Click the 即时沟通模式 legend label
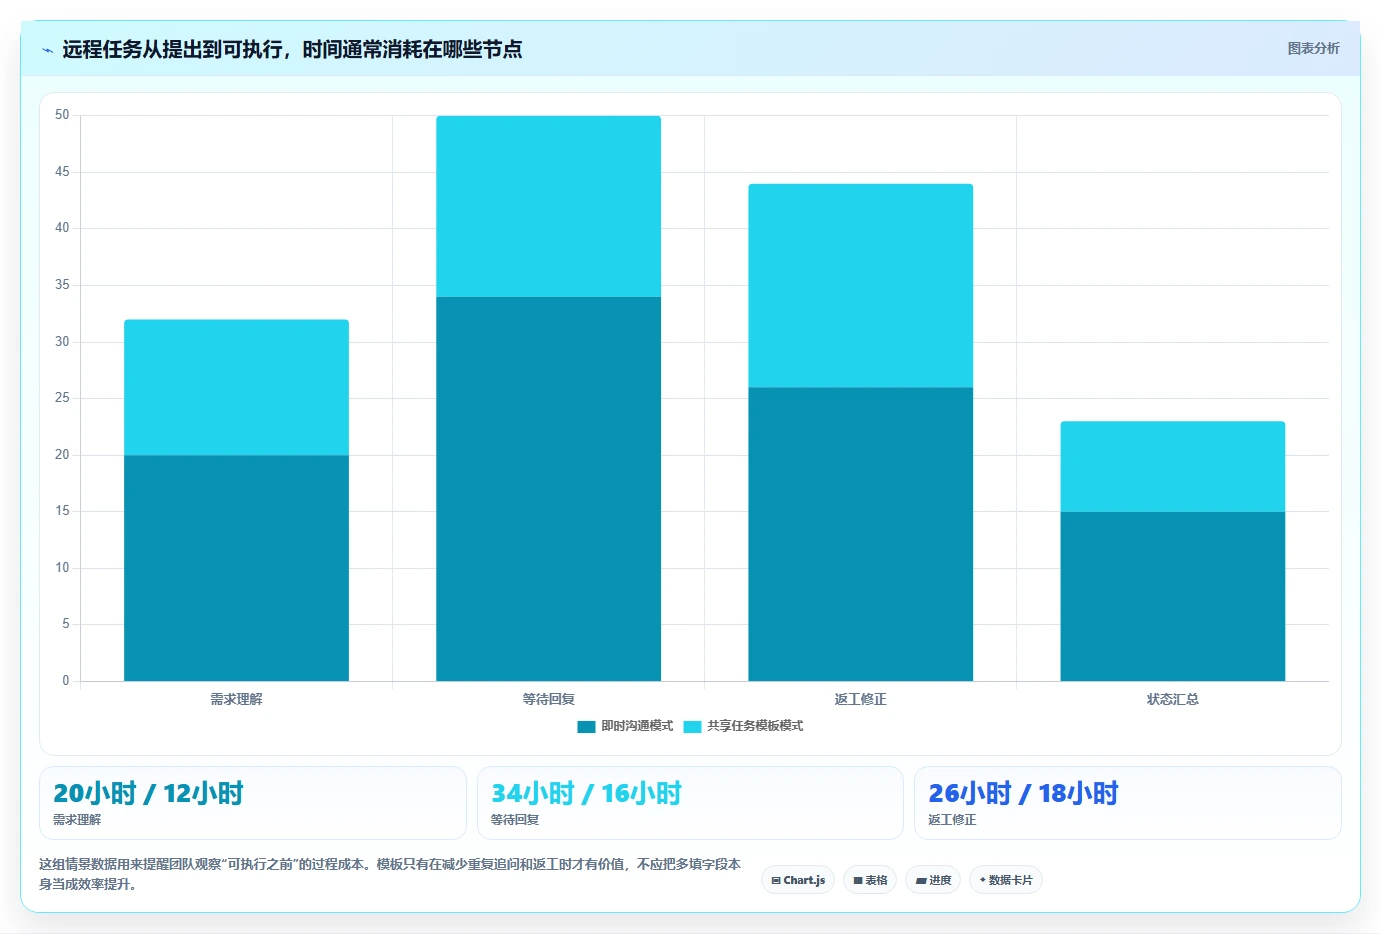This screenshot has height=934, width=1381. (637, 726)
